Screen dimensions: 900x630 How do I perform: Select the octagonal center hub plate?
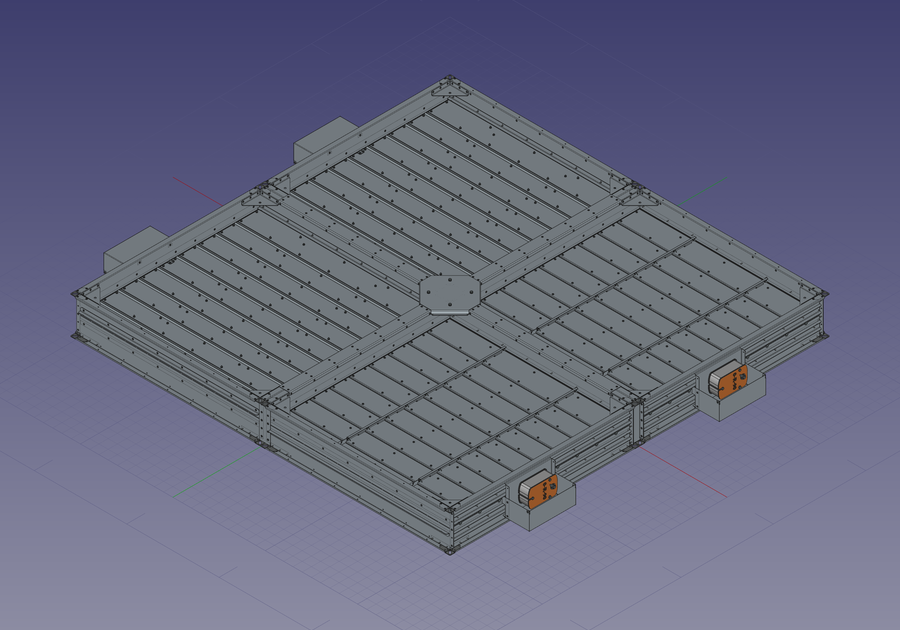pyautogui.click(x=449, y=292)
